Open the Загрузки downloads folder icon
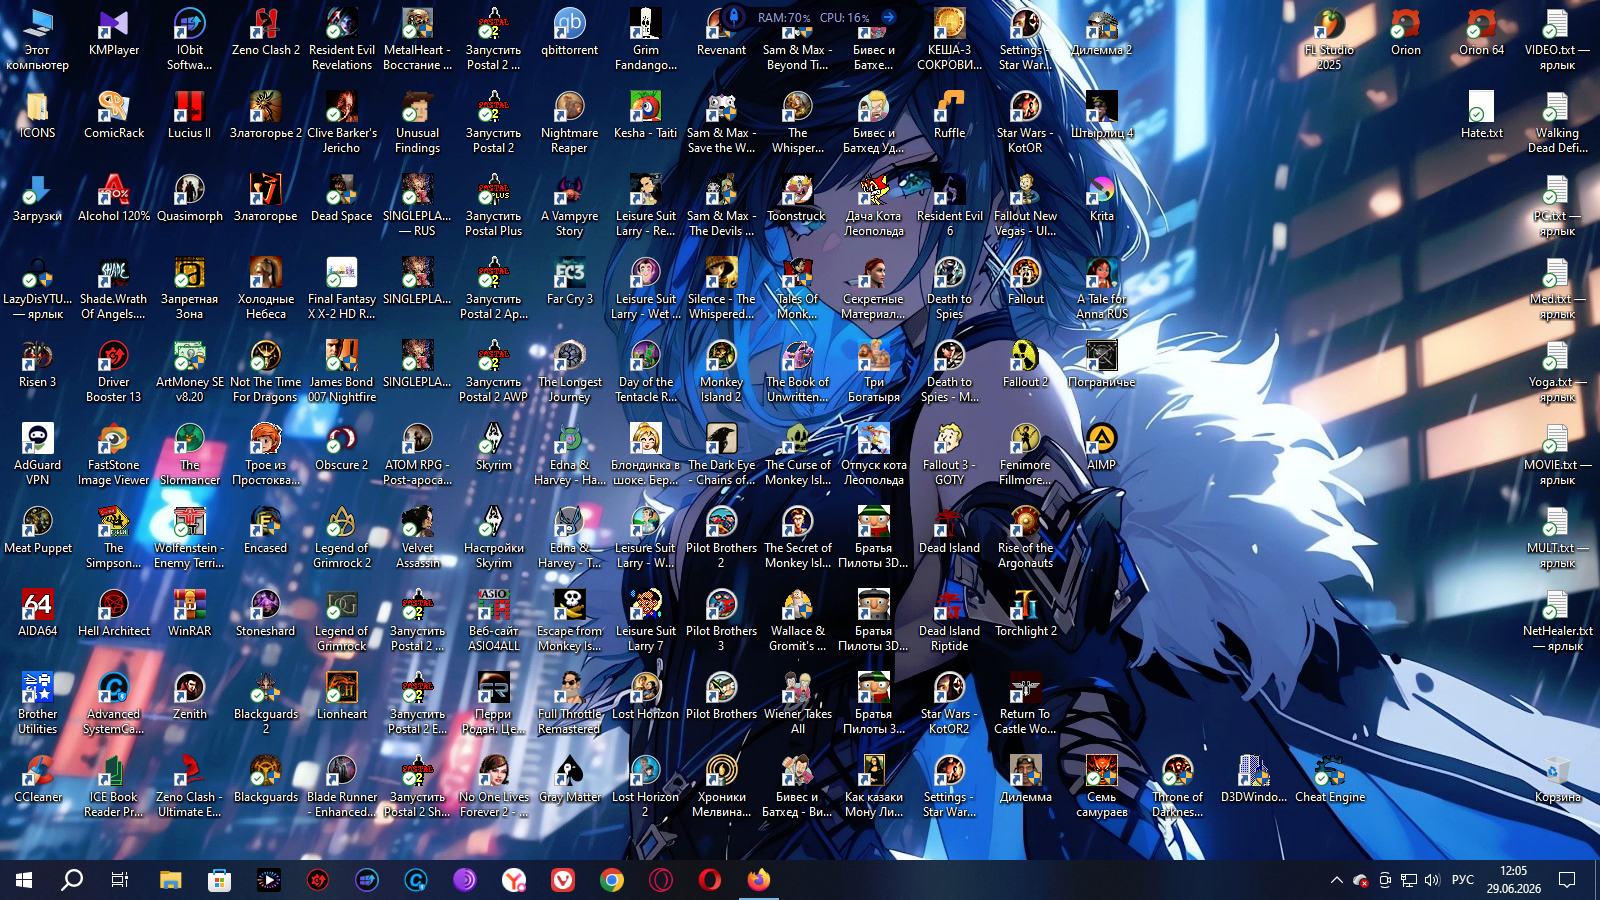 point(38,198)
